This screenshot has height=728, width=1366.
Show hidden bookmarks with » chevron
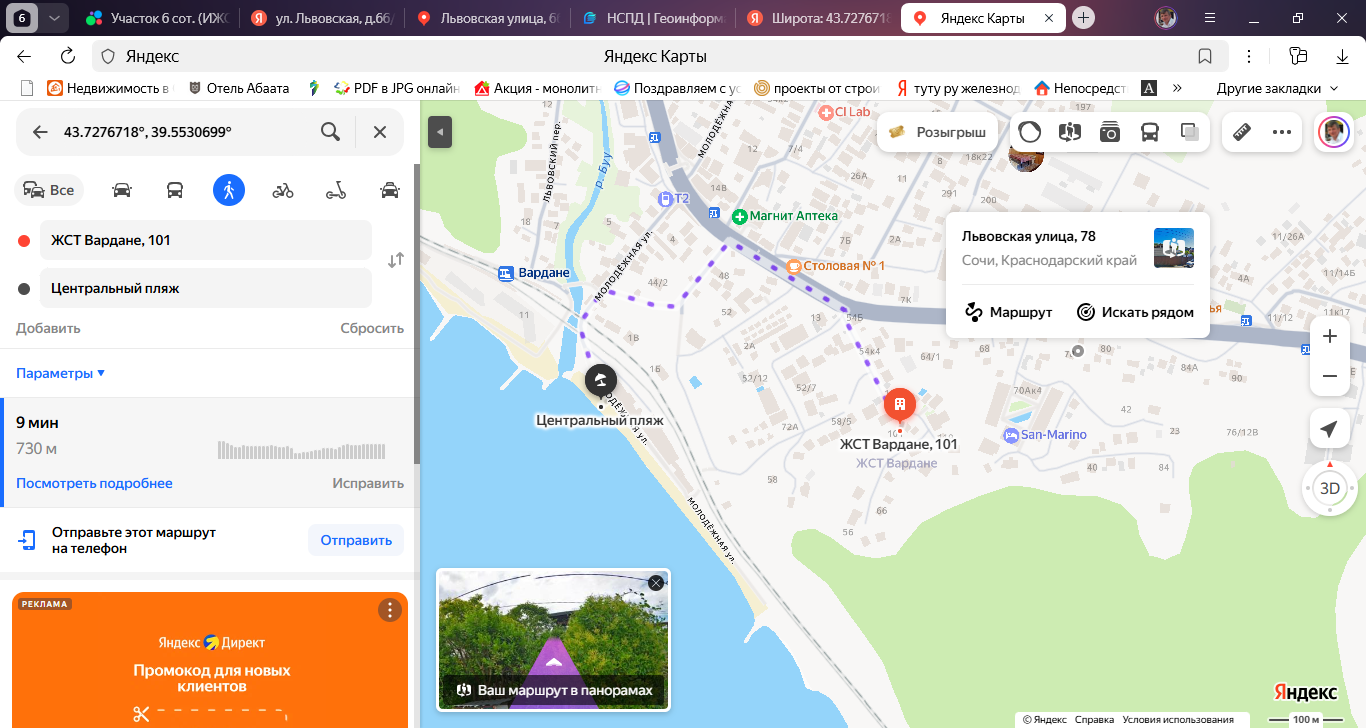point(1177,88)
